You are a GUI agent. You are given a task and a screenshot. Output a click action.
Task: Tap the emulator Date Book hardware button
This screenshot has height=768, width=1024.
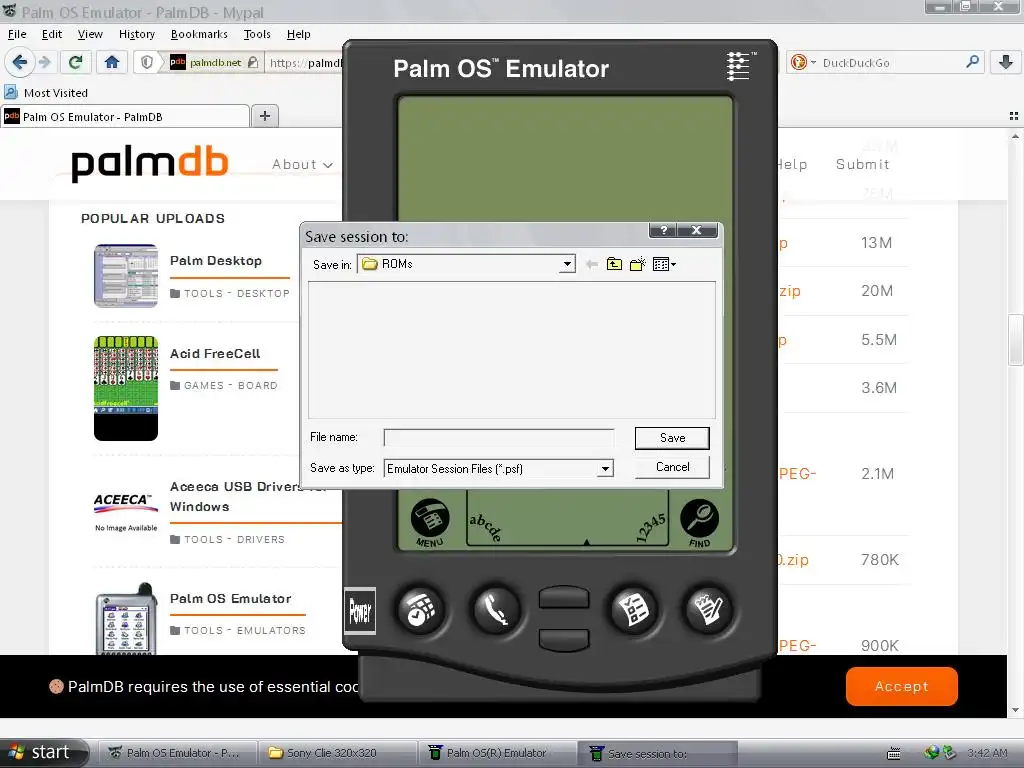421,609
